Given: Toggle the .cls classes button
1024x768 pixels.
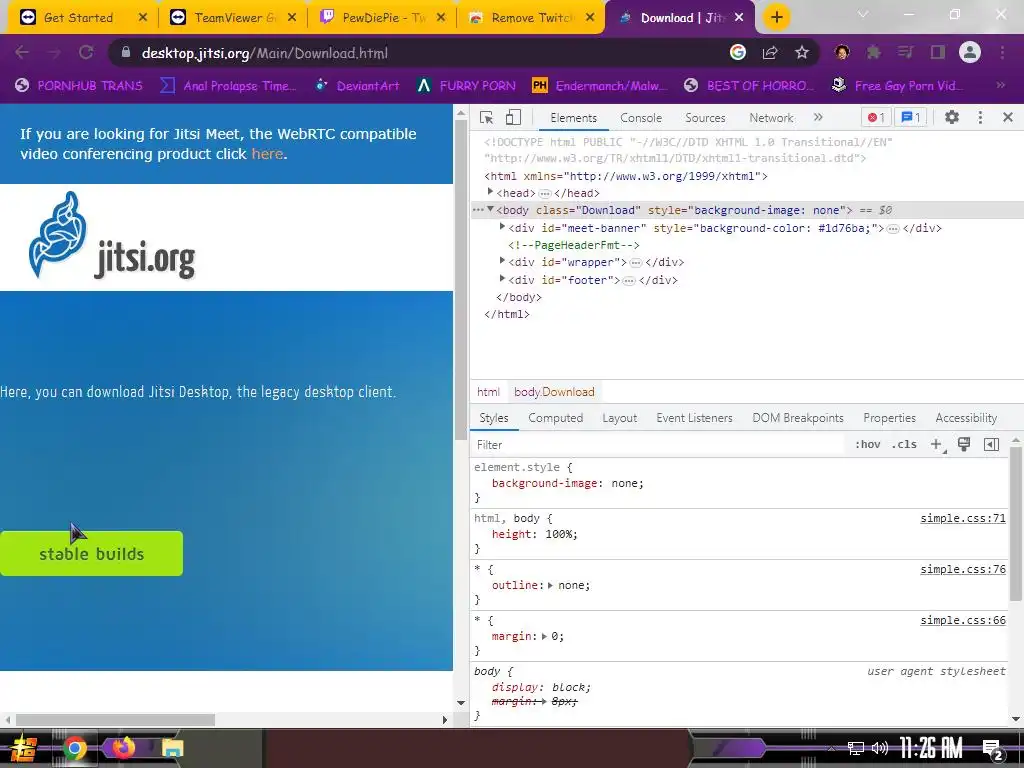Looking at the screenshot, I should [904, 444].
